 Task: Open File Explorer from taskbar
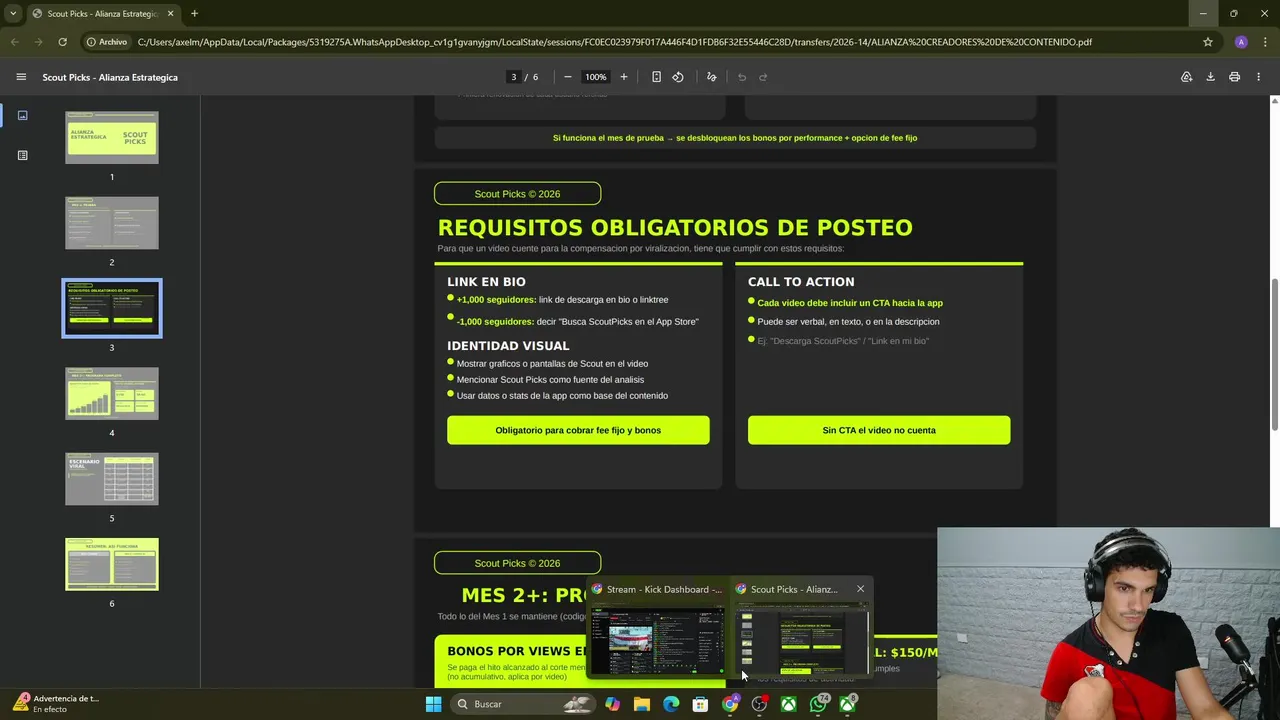(642, 704)
